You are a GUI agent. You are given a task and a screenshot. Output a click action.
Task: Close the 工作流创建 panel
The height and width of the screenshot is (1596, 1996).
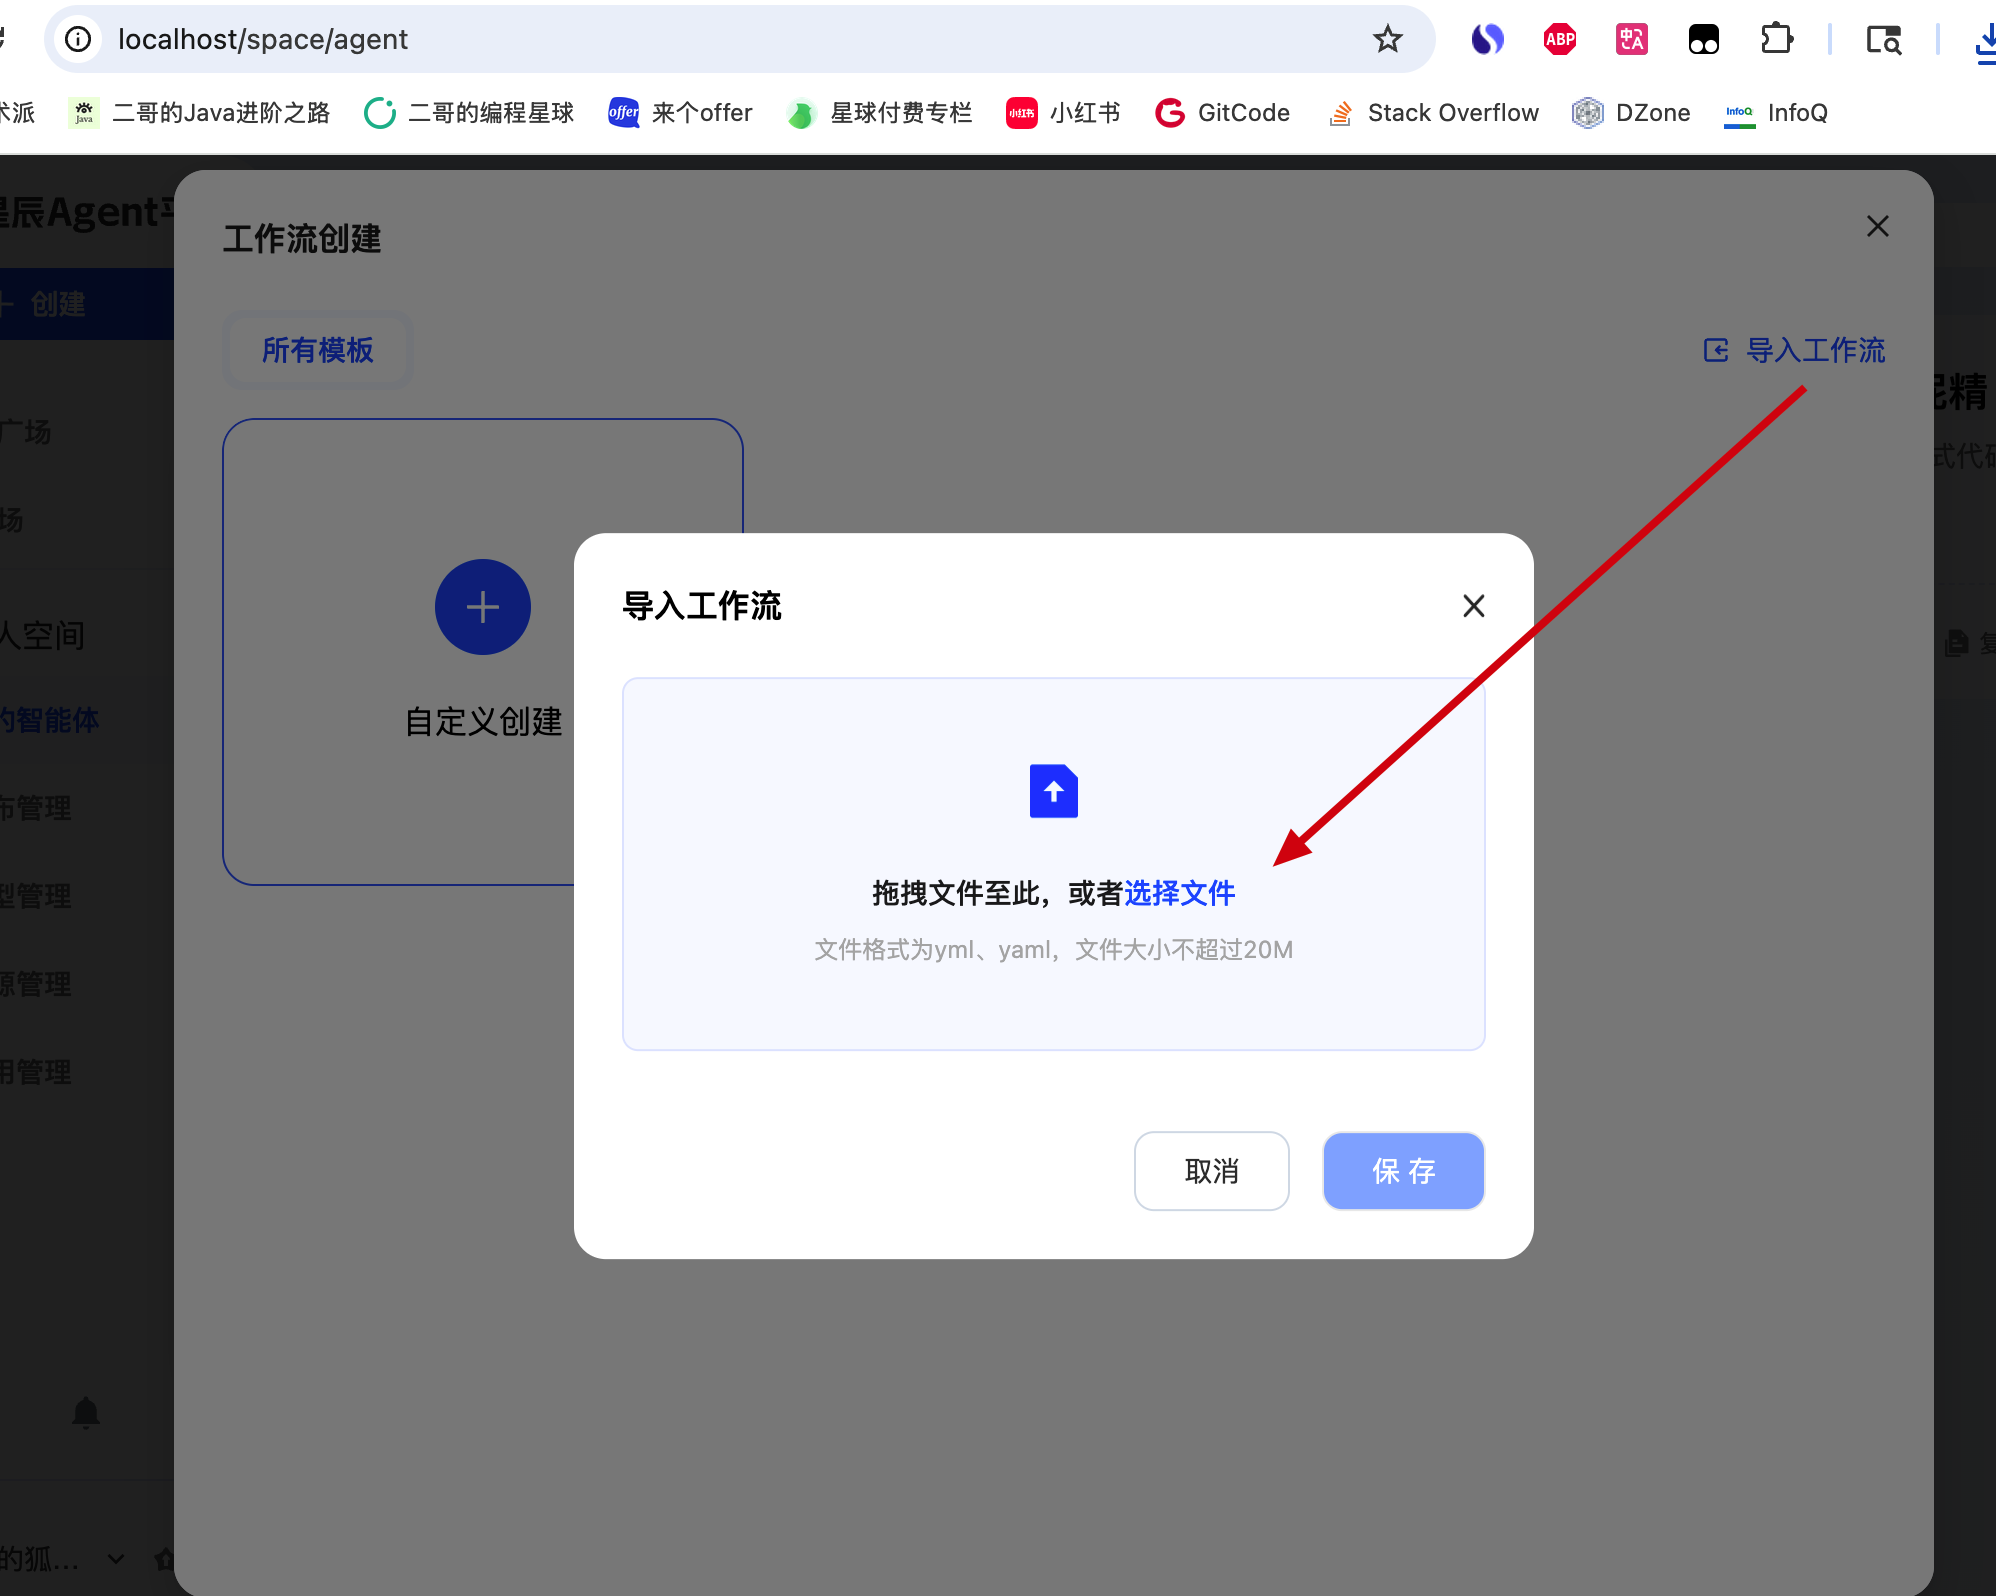point(1877,227)
